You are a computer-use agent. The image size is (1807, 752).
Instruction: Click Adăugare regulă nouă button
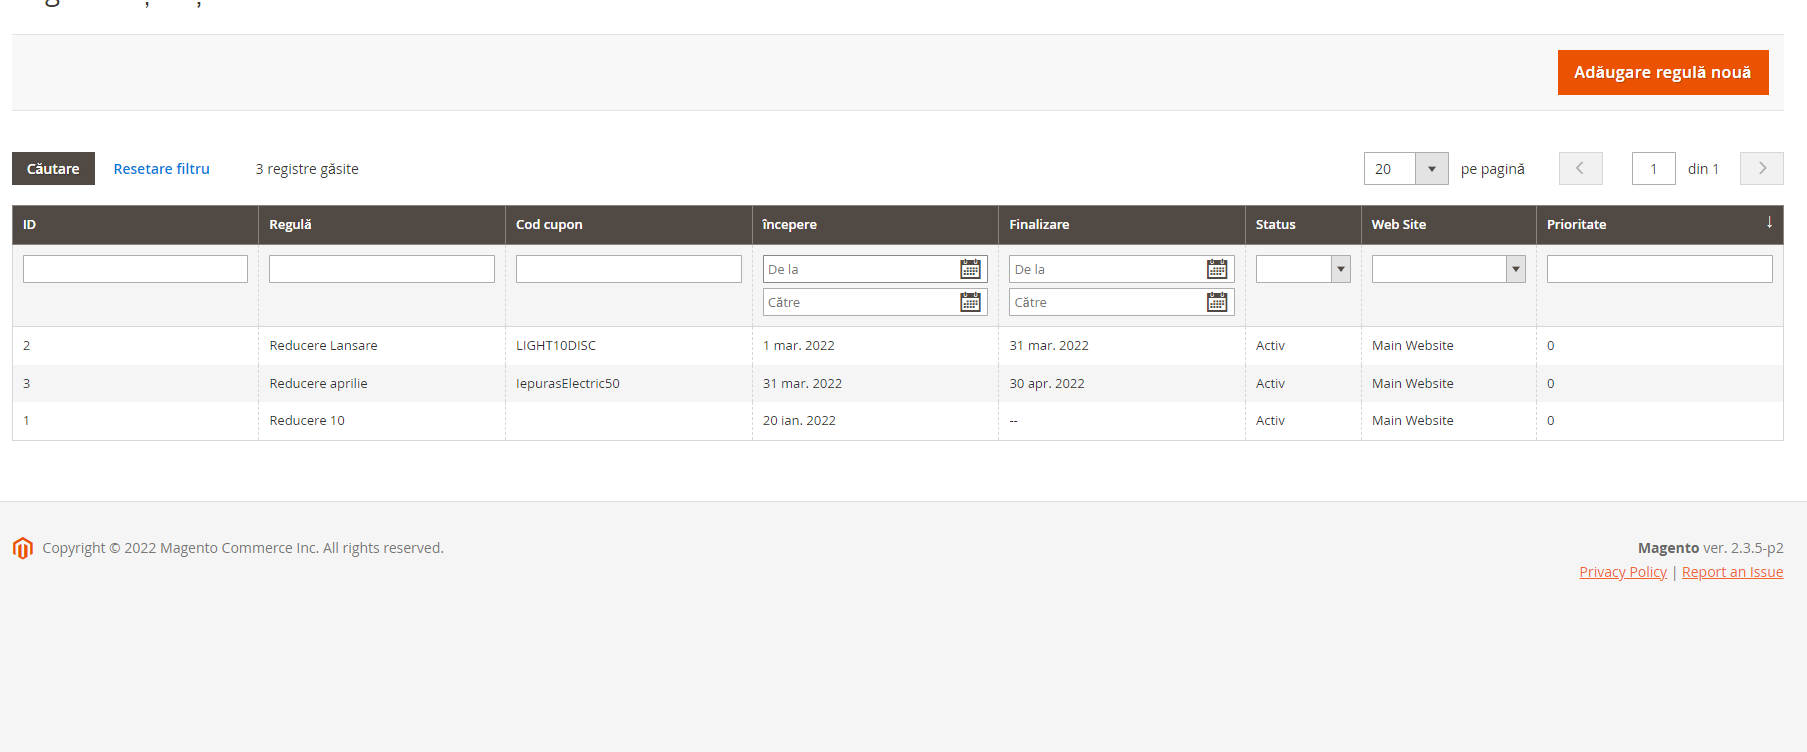click(1663, 72)
